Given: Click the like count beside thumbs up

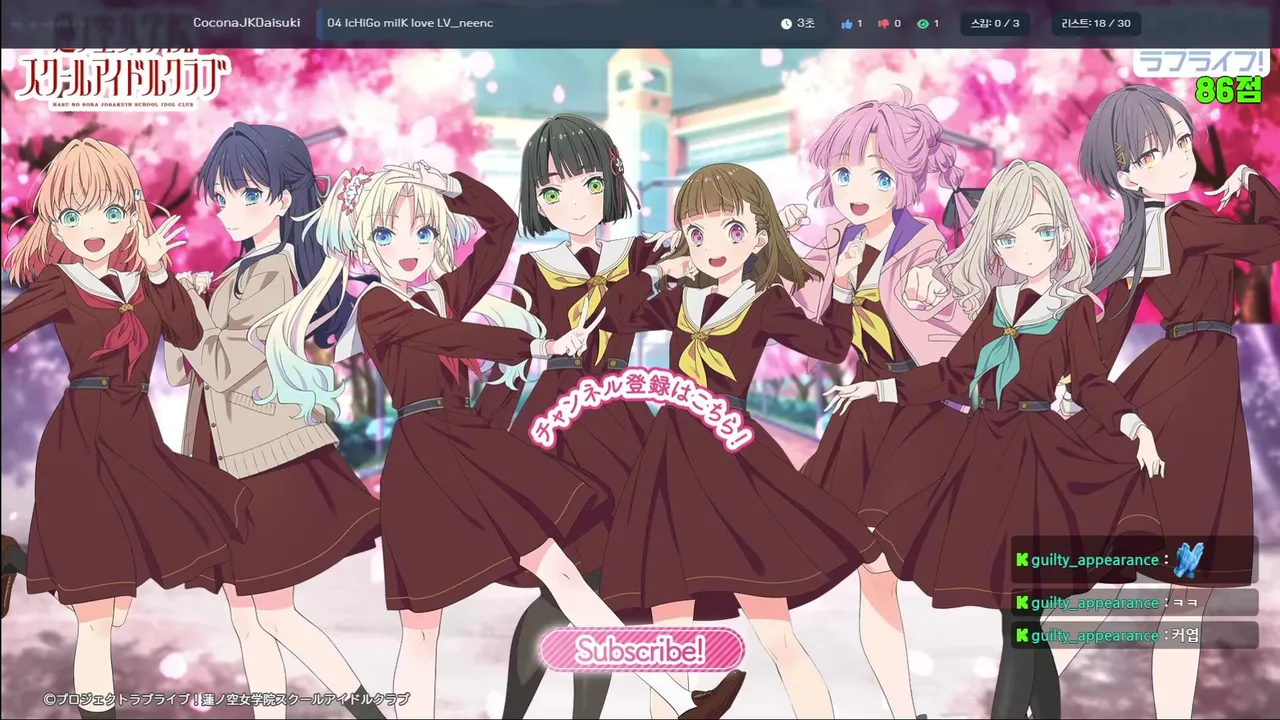Looking at the screenshot, I should (859, 23).
